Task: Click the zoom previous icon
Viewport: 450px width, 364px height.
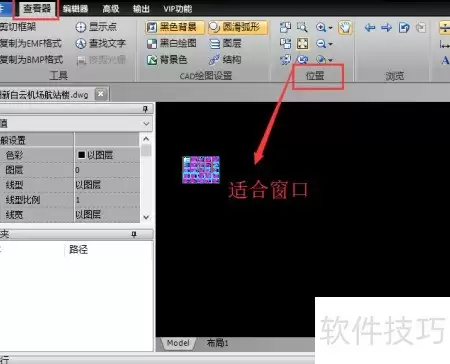Action: pos(302,59)
